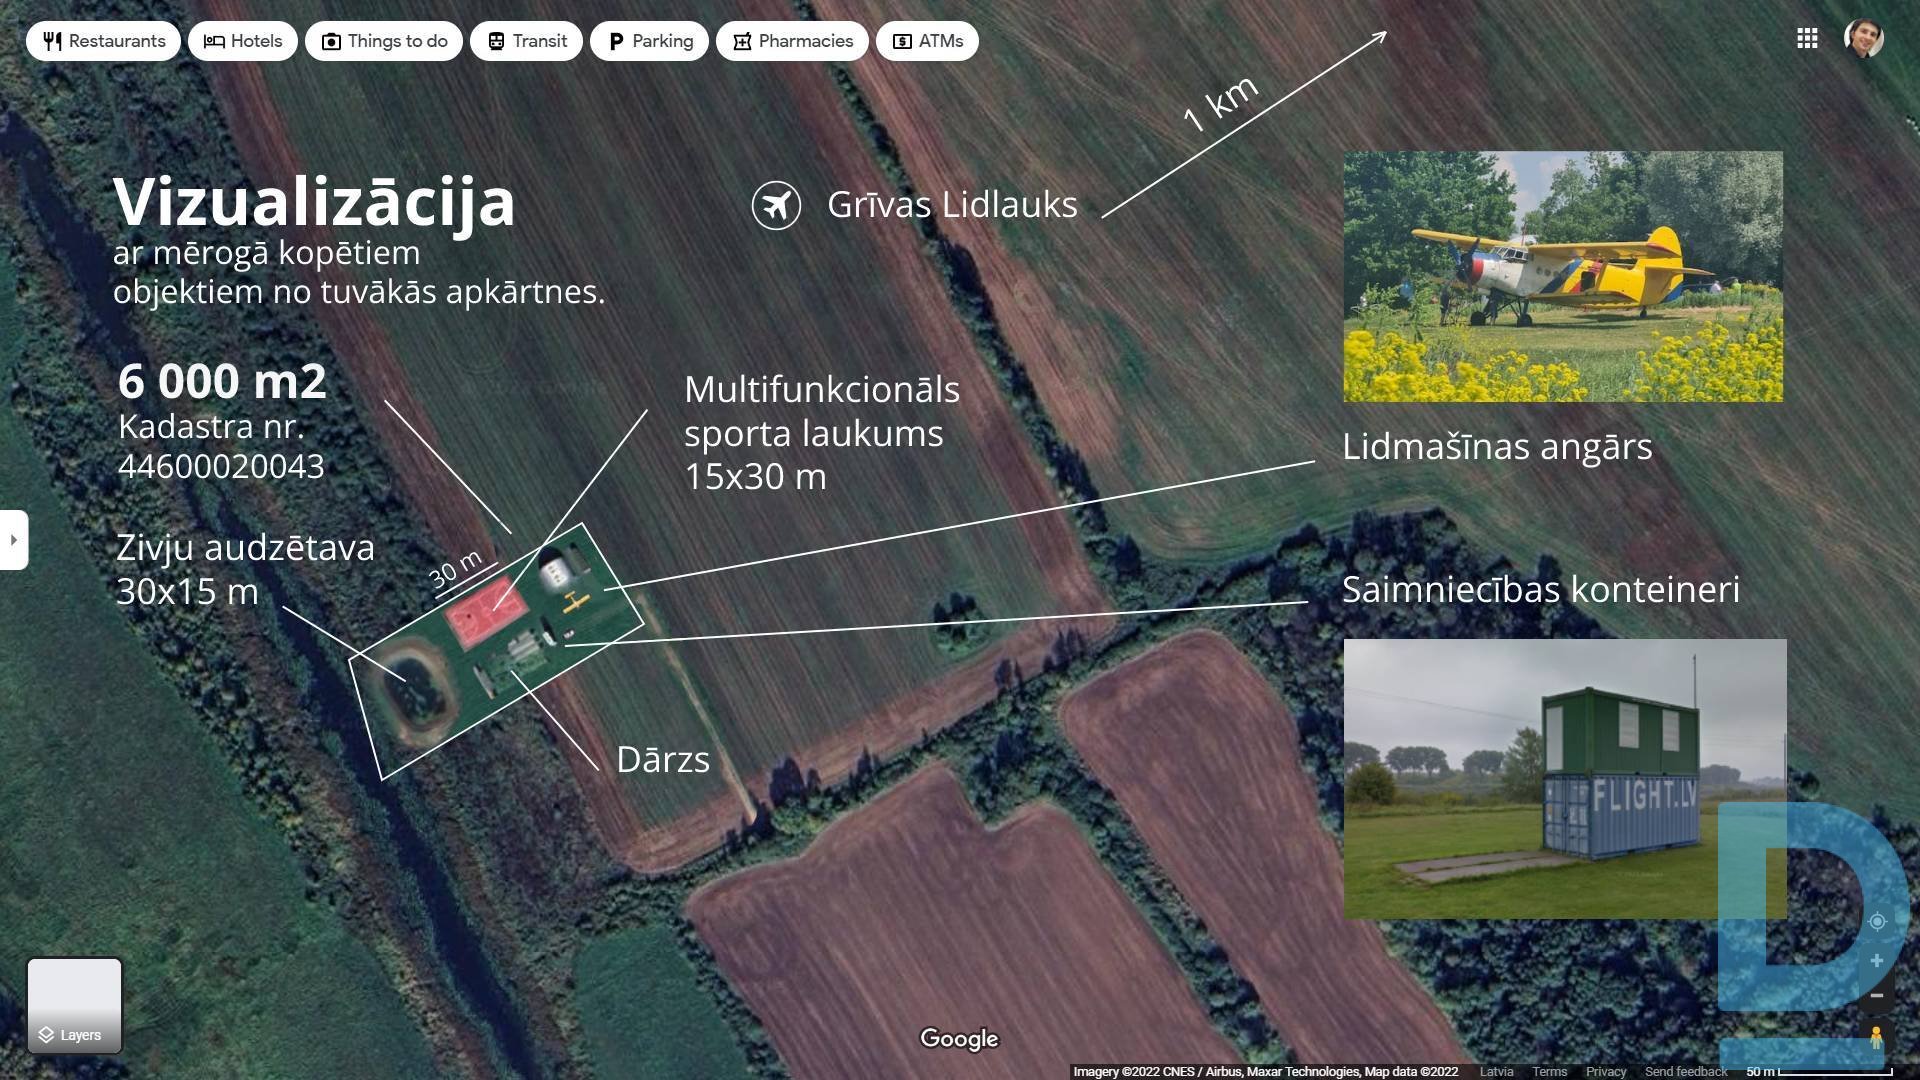This screenshot has width=1920, height=1080.
Task: Select the Street View pegman
Action: pos(1877,1038)
